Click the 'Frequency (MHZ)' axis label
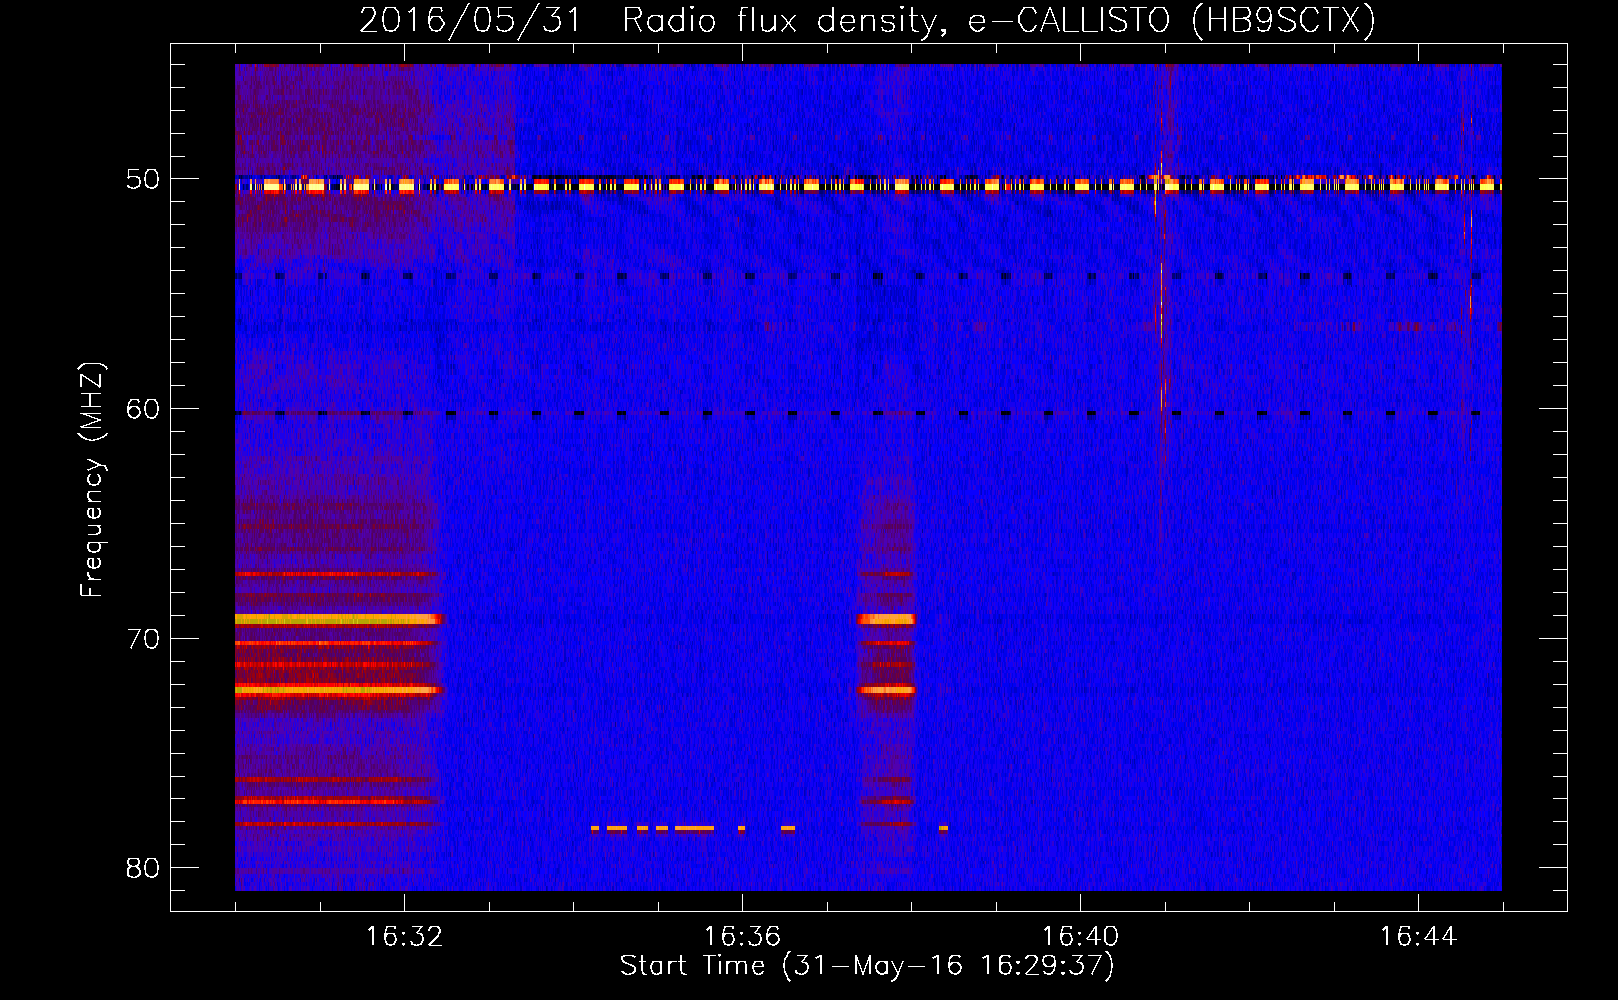Viewport: 1618px width, 1000px height. 91,480
